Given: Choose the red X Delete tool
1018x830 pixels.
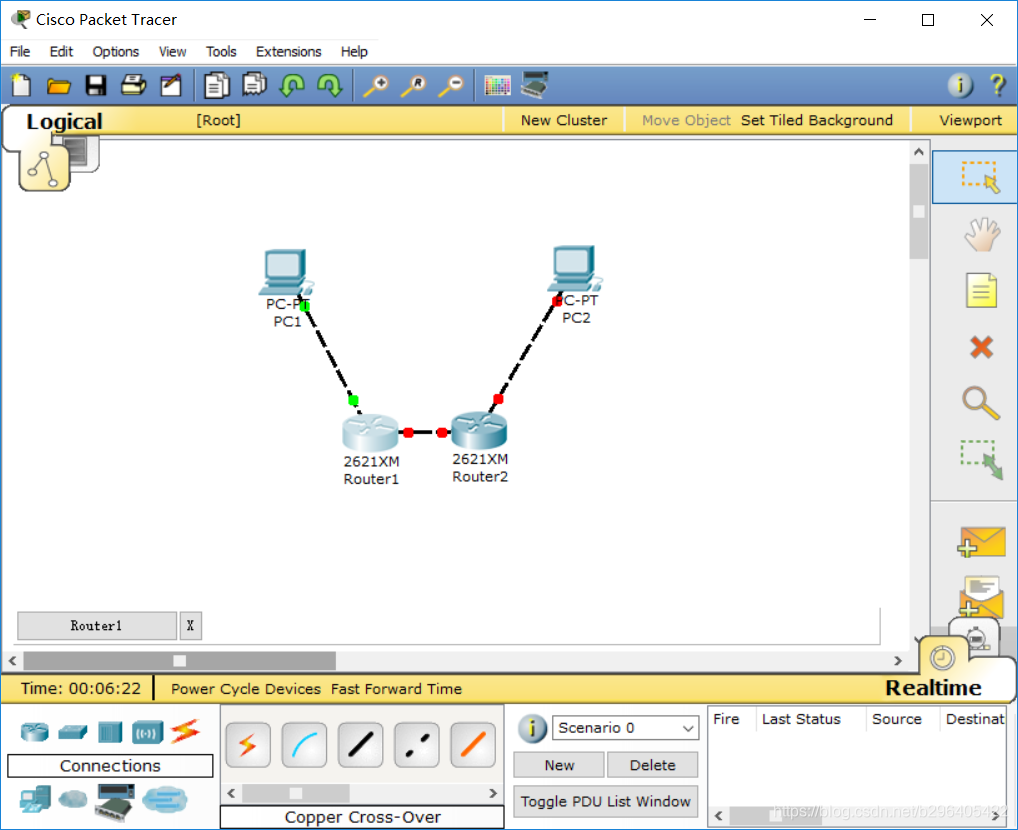Looking at the screenshot, I should pos(982,347).
